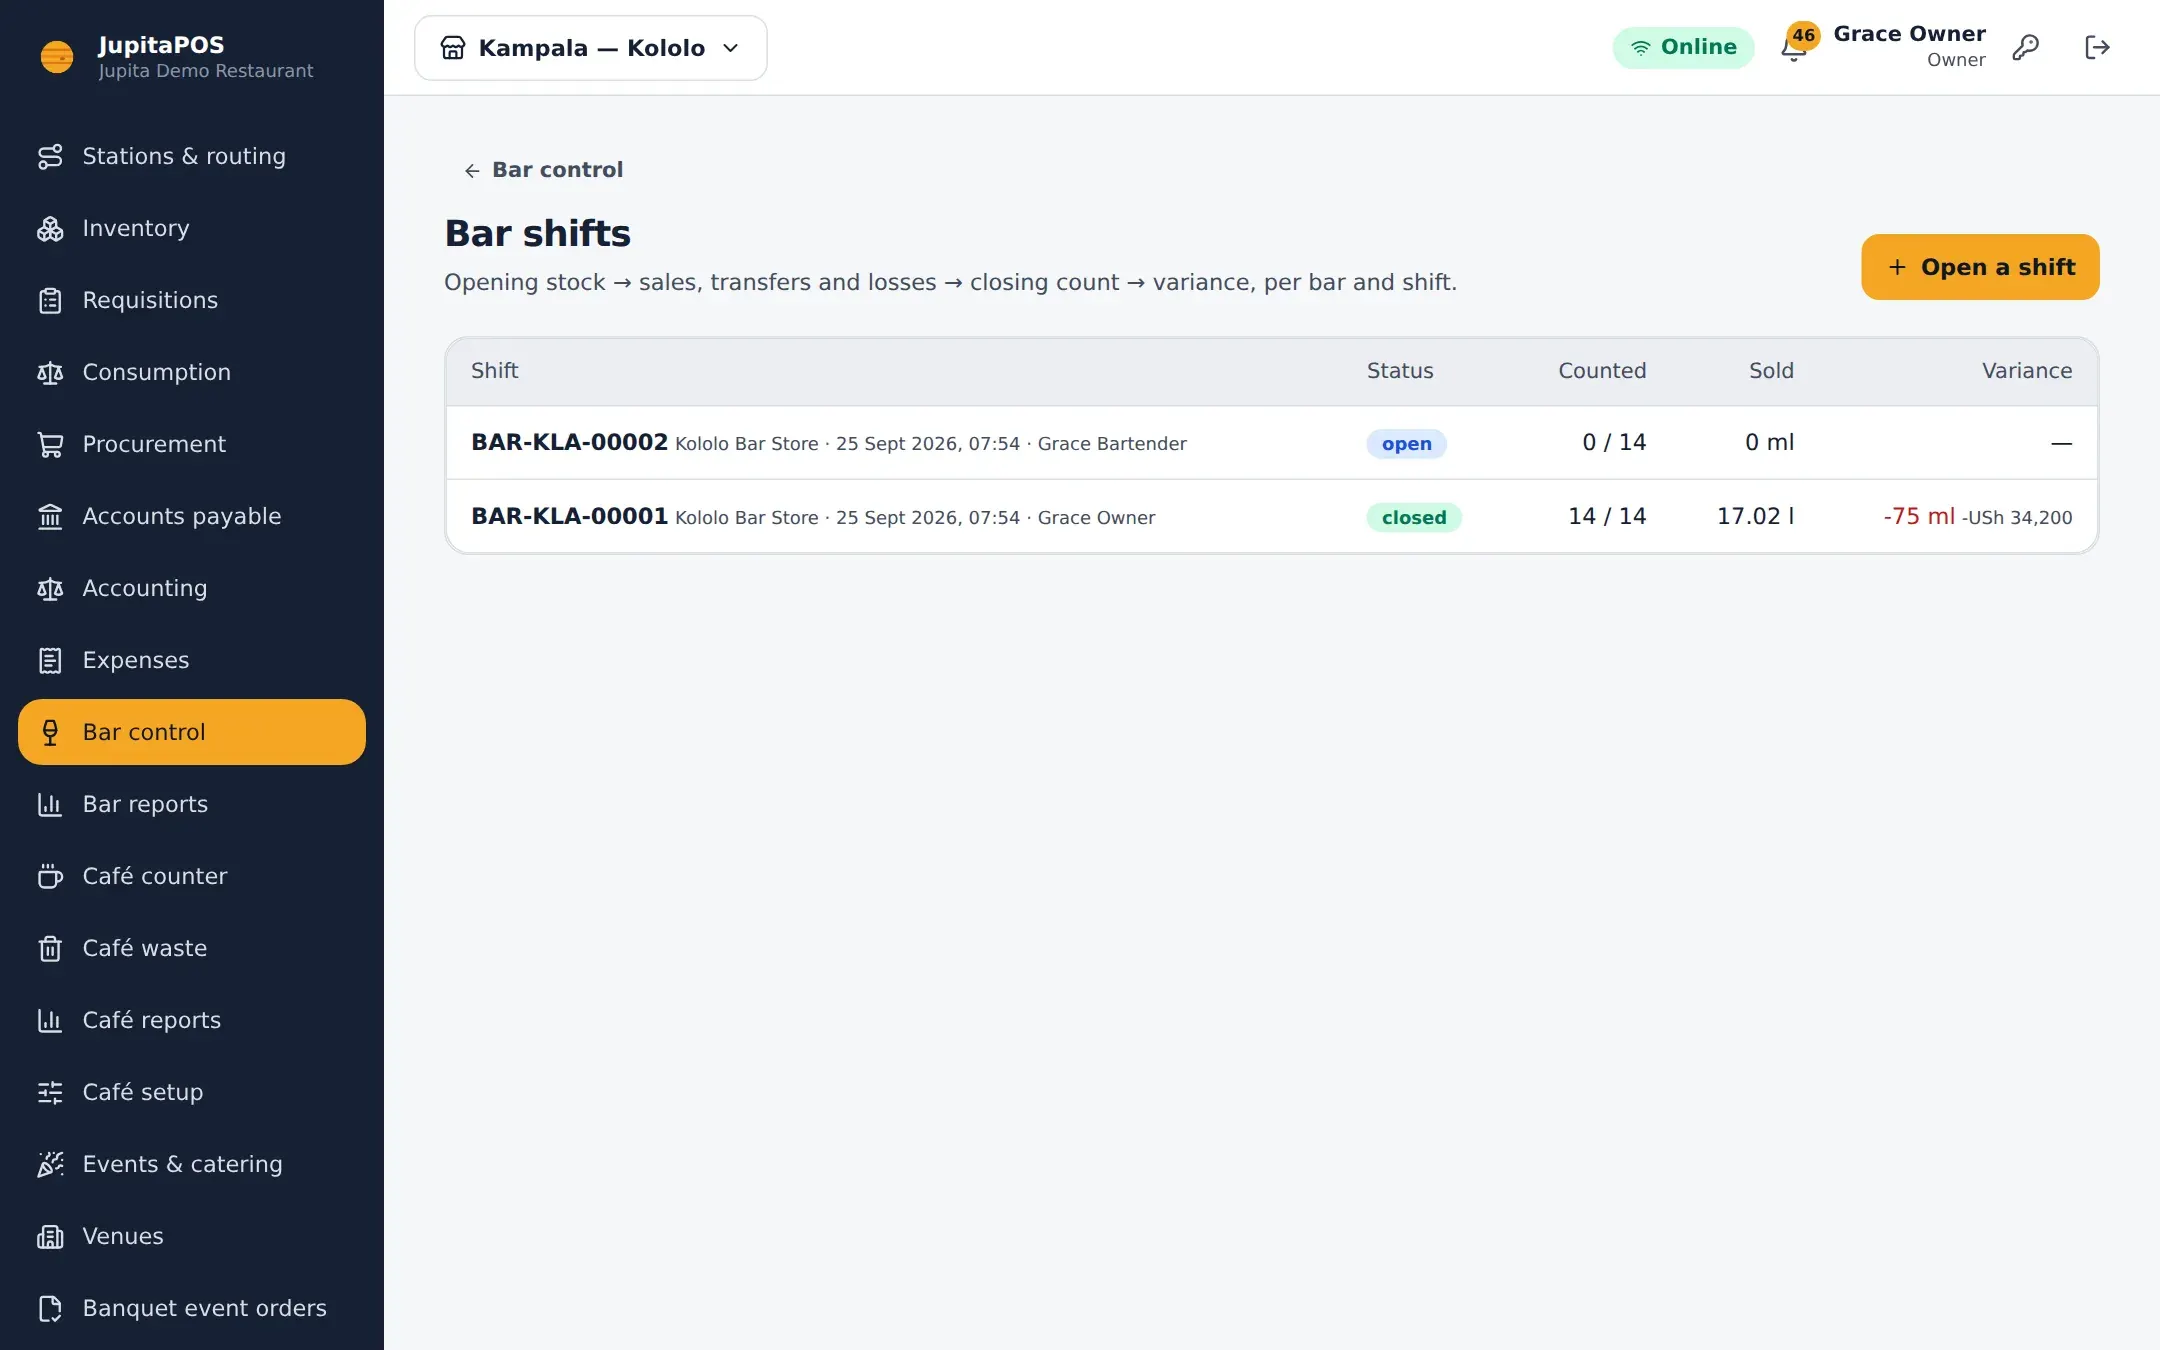Click the Status column header
2160x1350 pixels.
point(1400,371)
